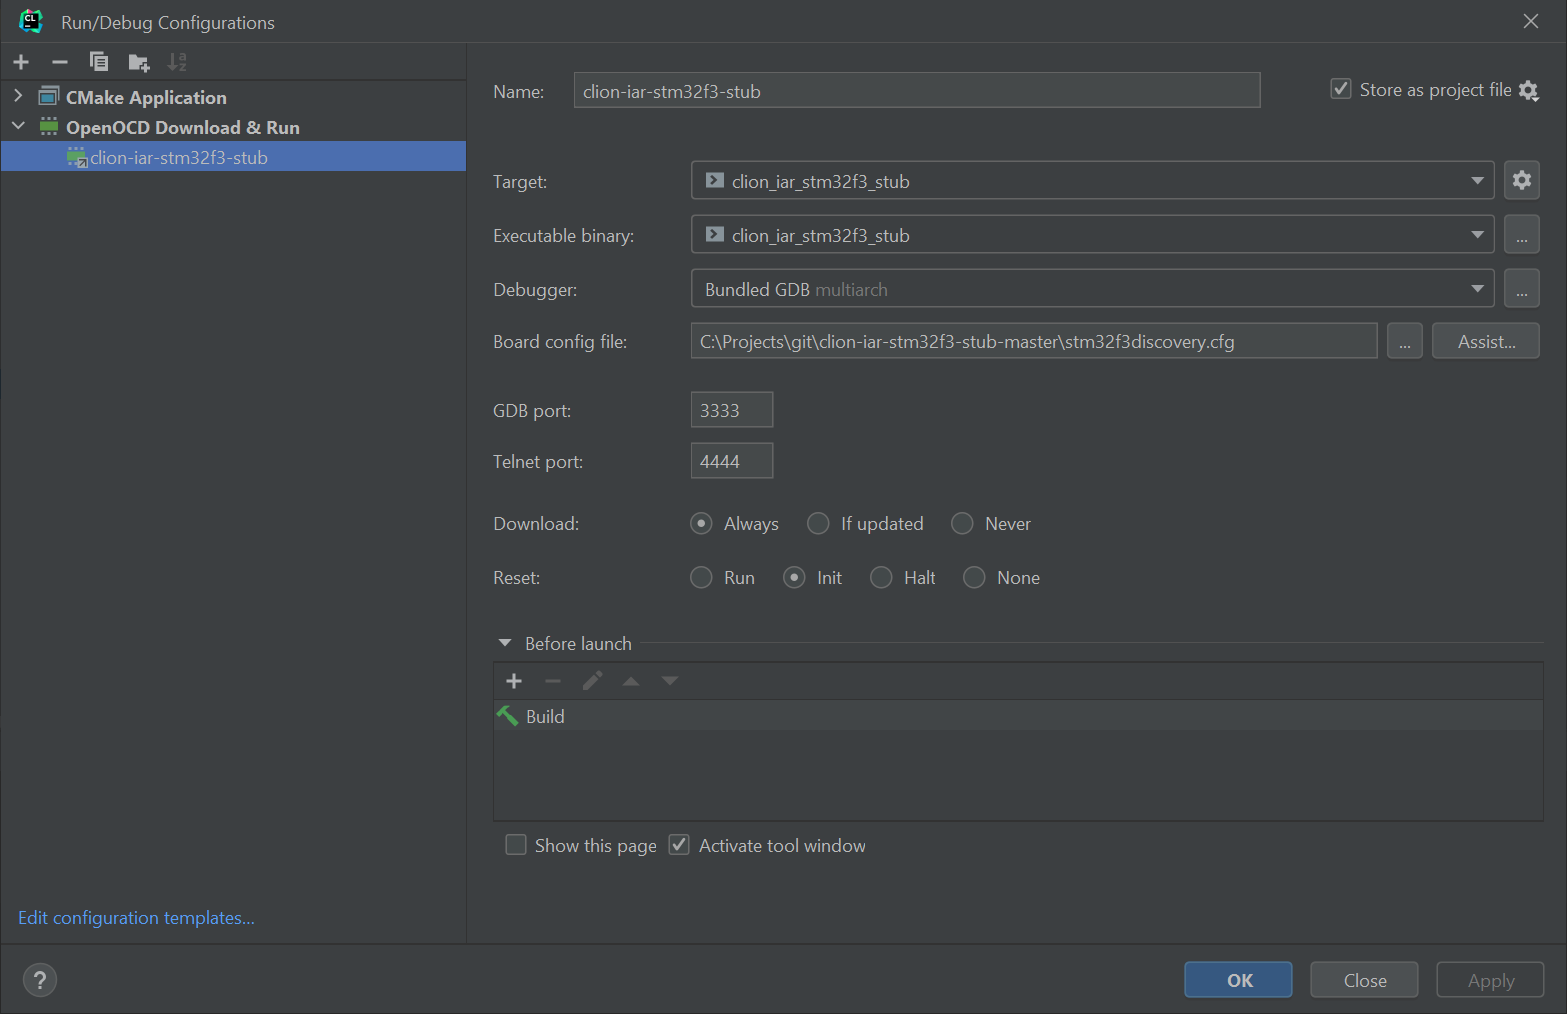The width and height of the screenshot is (1567, 1014).
Task: Collapse the OpenOCD Download & Run node
Action: tap(18, 126)
